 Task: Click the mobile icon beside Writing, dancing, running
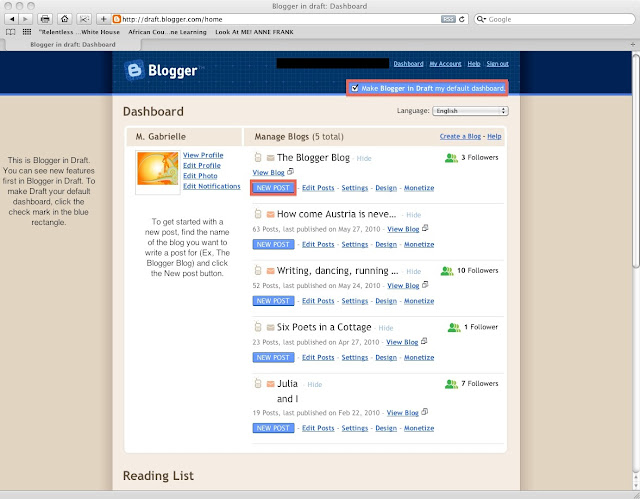pyautogui.click(x=258, y=271)
